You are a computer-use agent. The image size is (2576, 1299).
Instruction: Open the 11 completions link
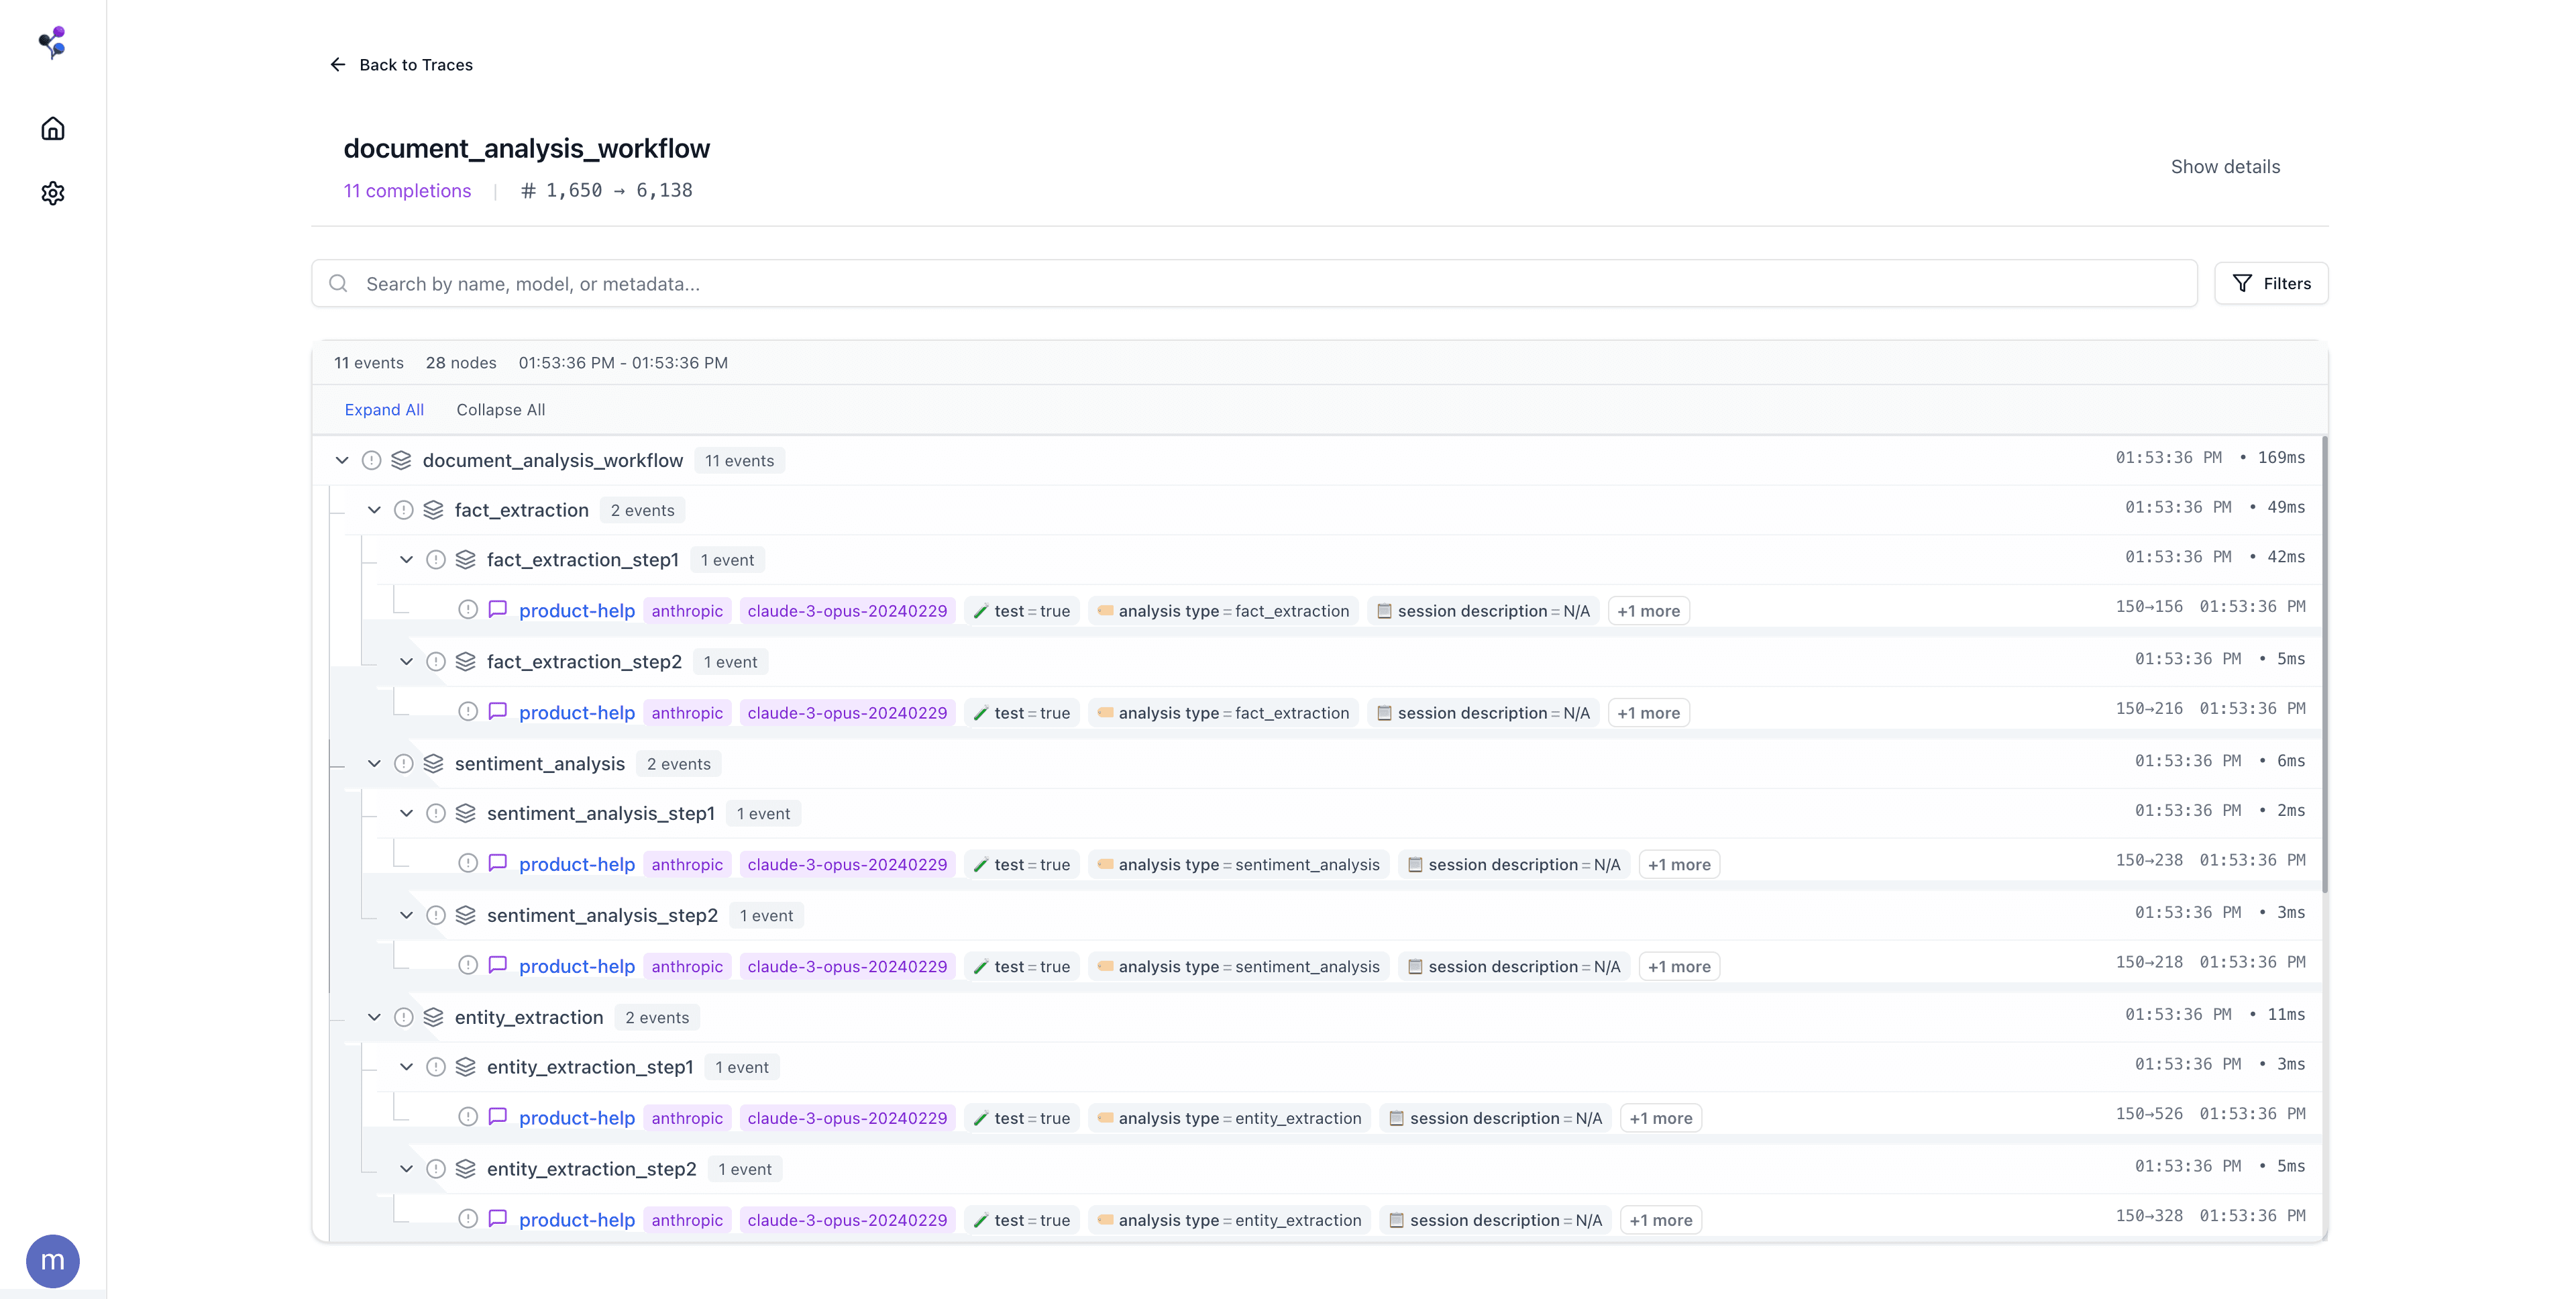point(407,190)
